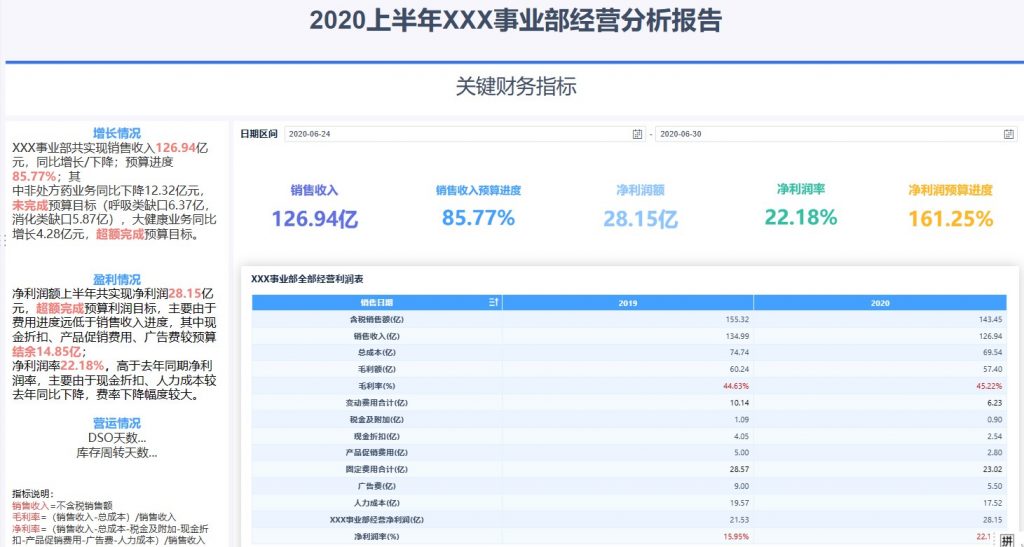Screen dimensions: 1024x547
Task: Click the 增长情况 section heading
Action: [x=117, y=133]
